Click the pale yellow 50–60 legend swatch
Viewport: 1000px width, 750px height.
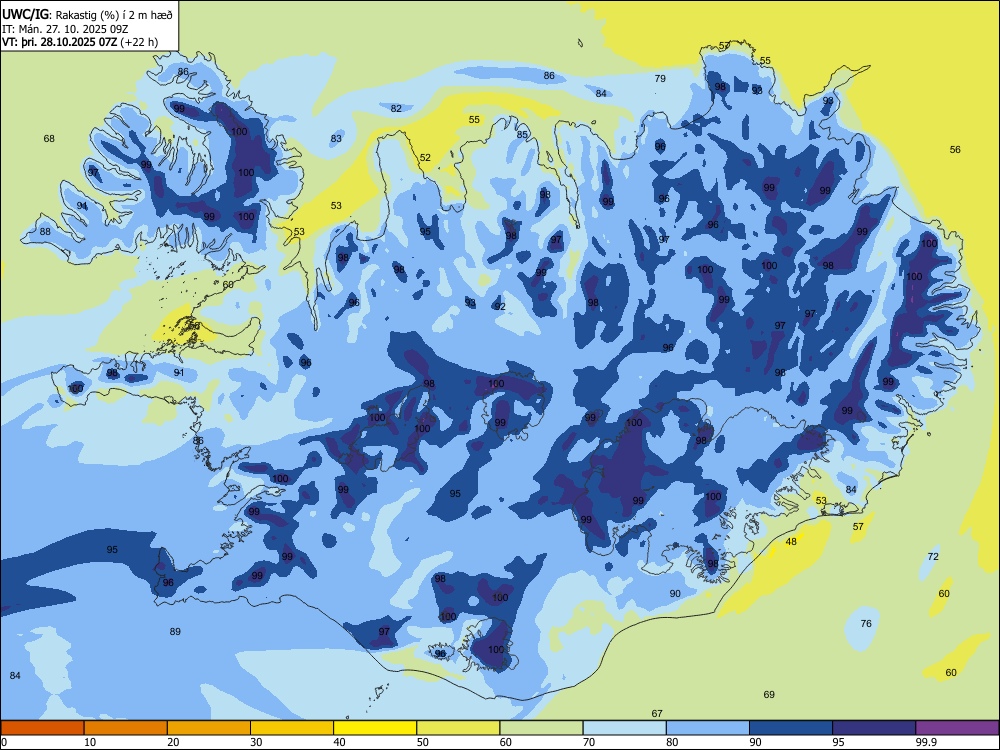[458, 728]
